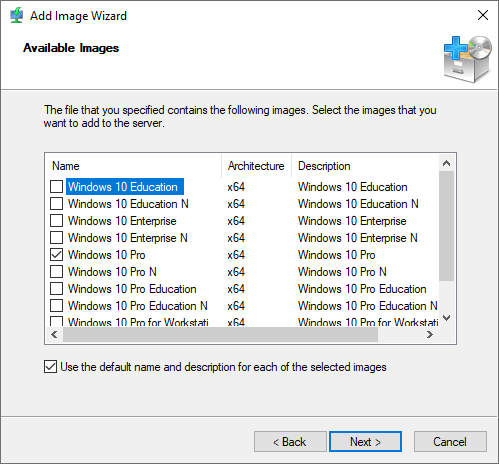
Task: Close the Add Image Wizard dialog
Action: coord(483,15)
